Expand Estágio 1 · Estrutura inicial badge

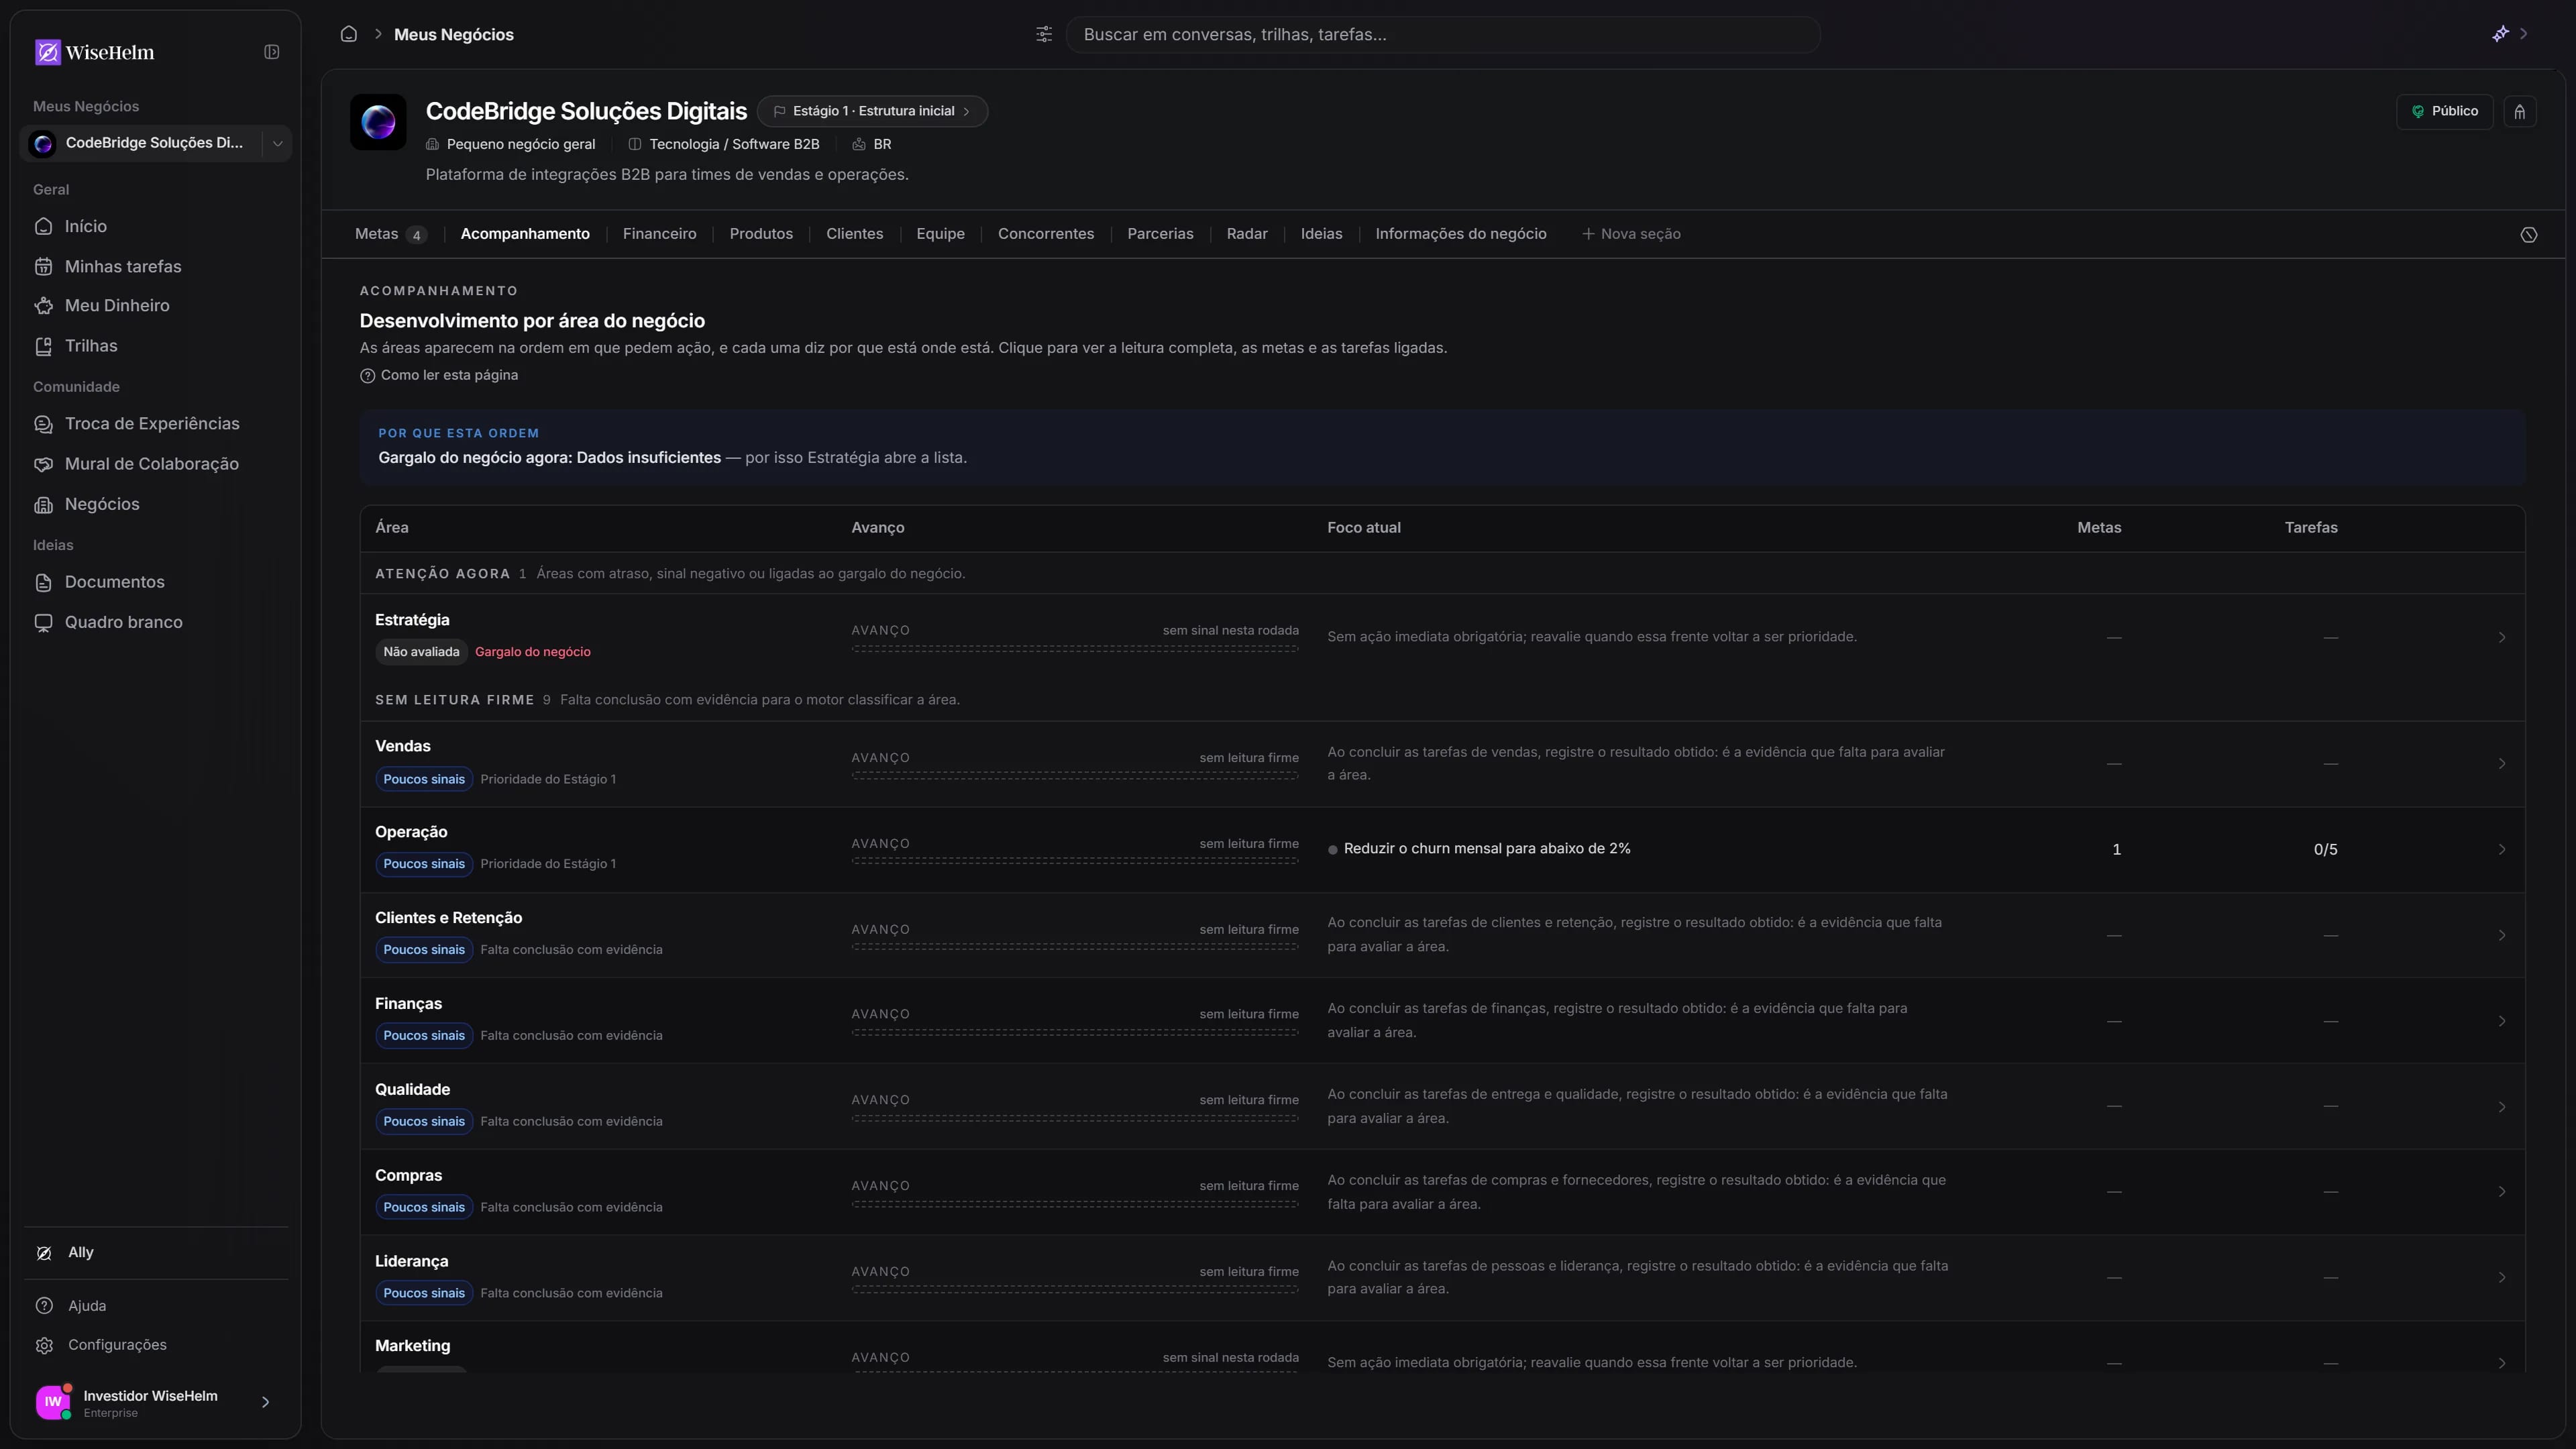tap(872, 111)
